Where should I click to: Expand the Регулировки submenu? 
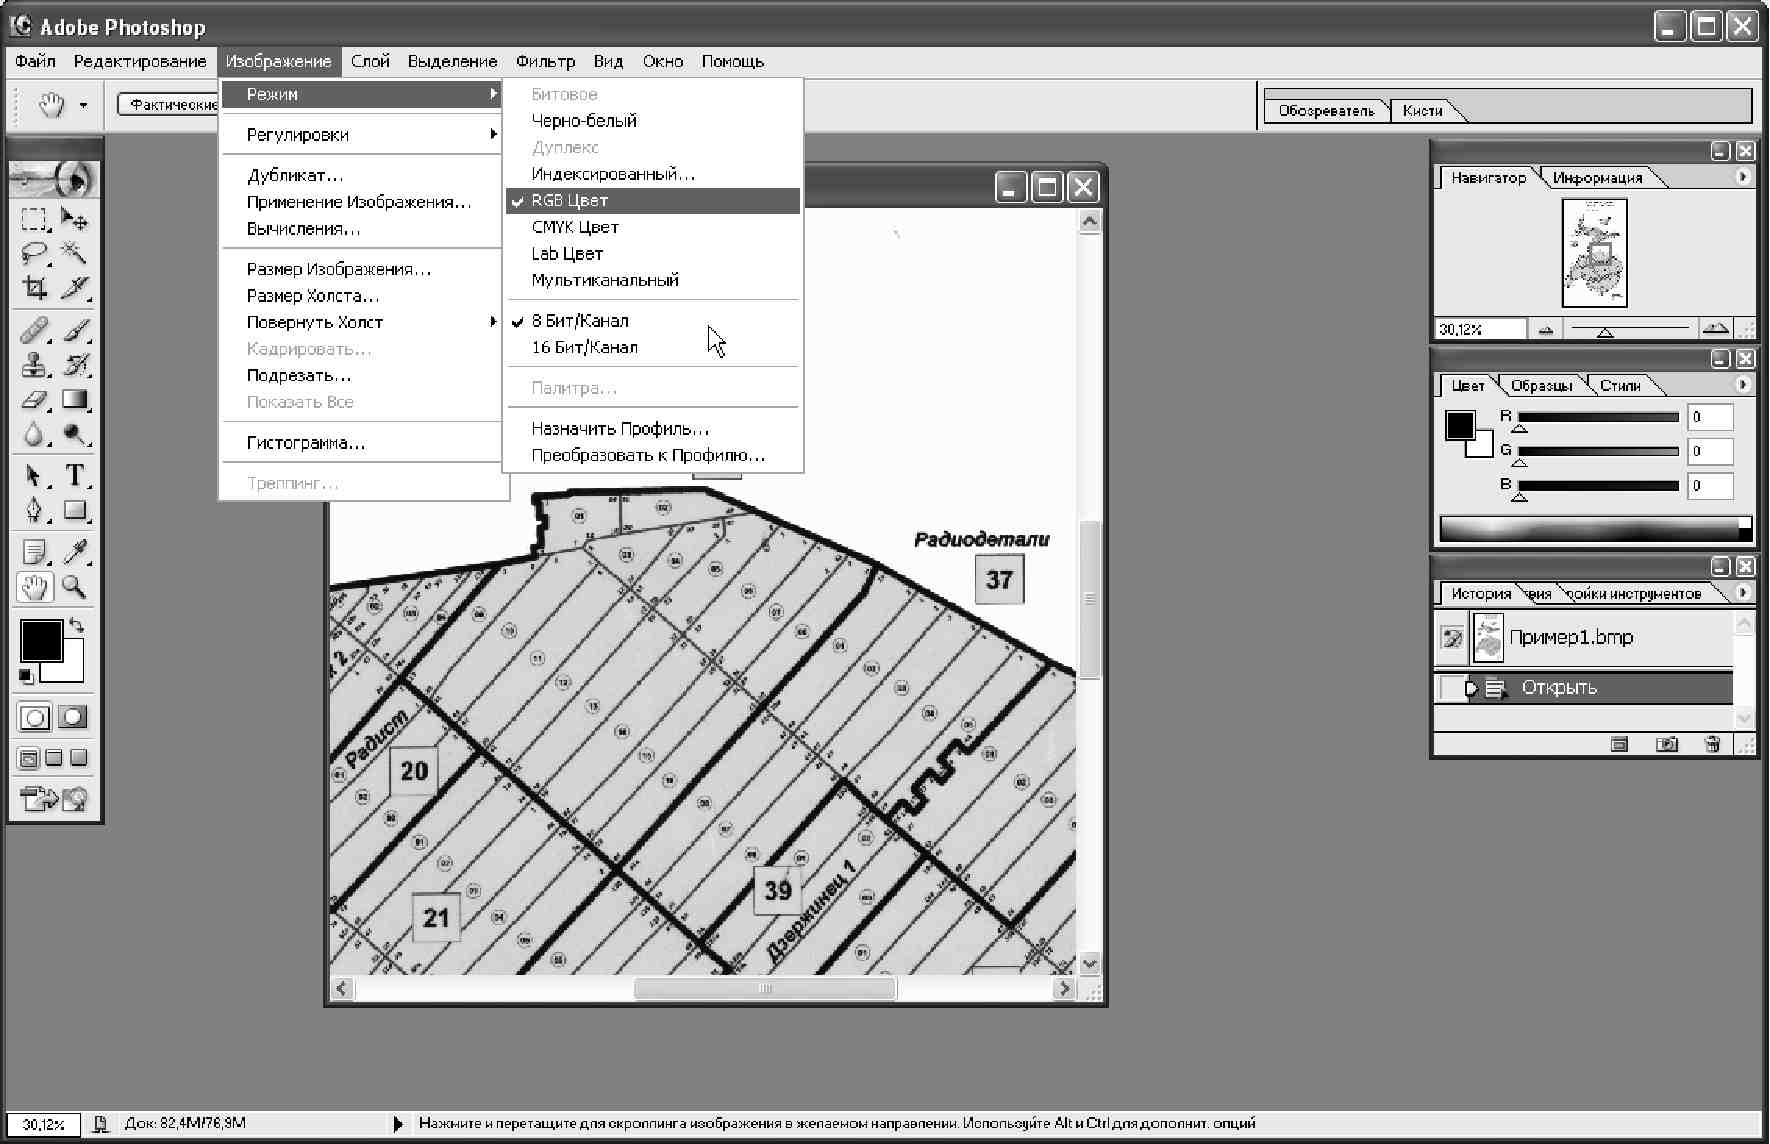[361, 134]
